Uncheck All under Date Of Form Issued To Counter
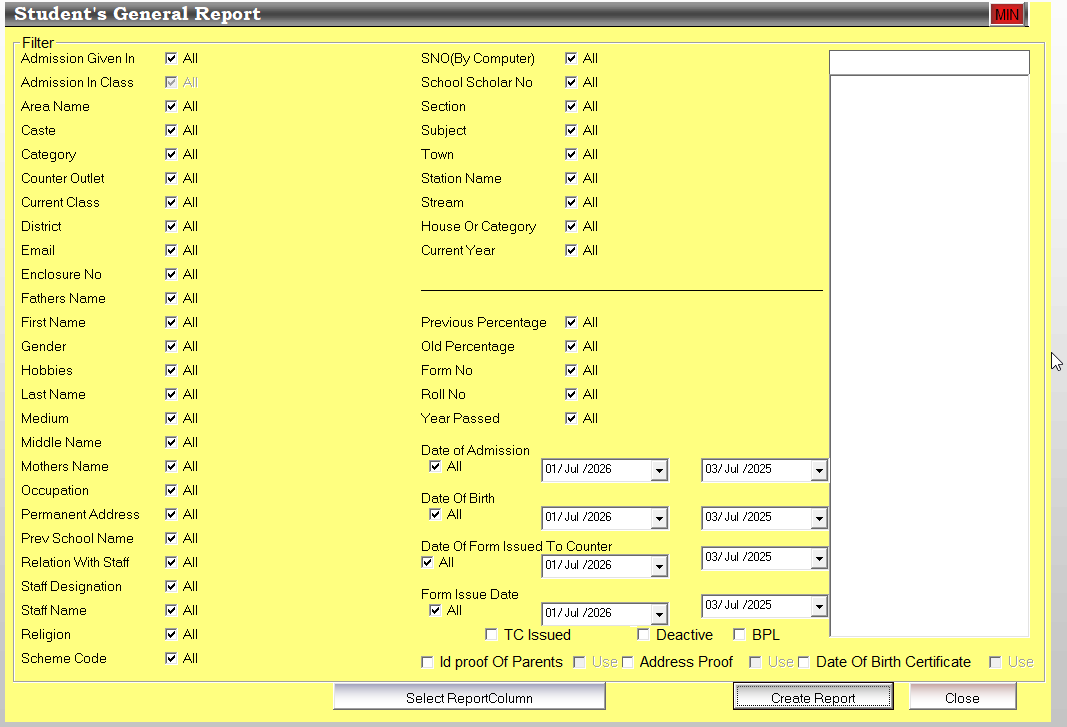1067x727 pixels. (x=427, y=562)
